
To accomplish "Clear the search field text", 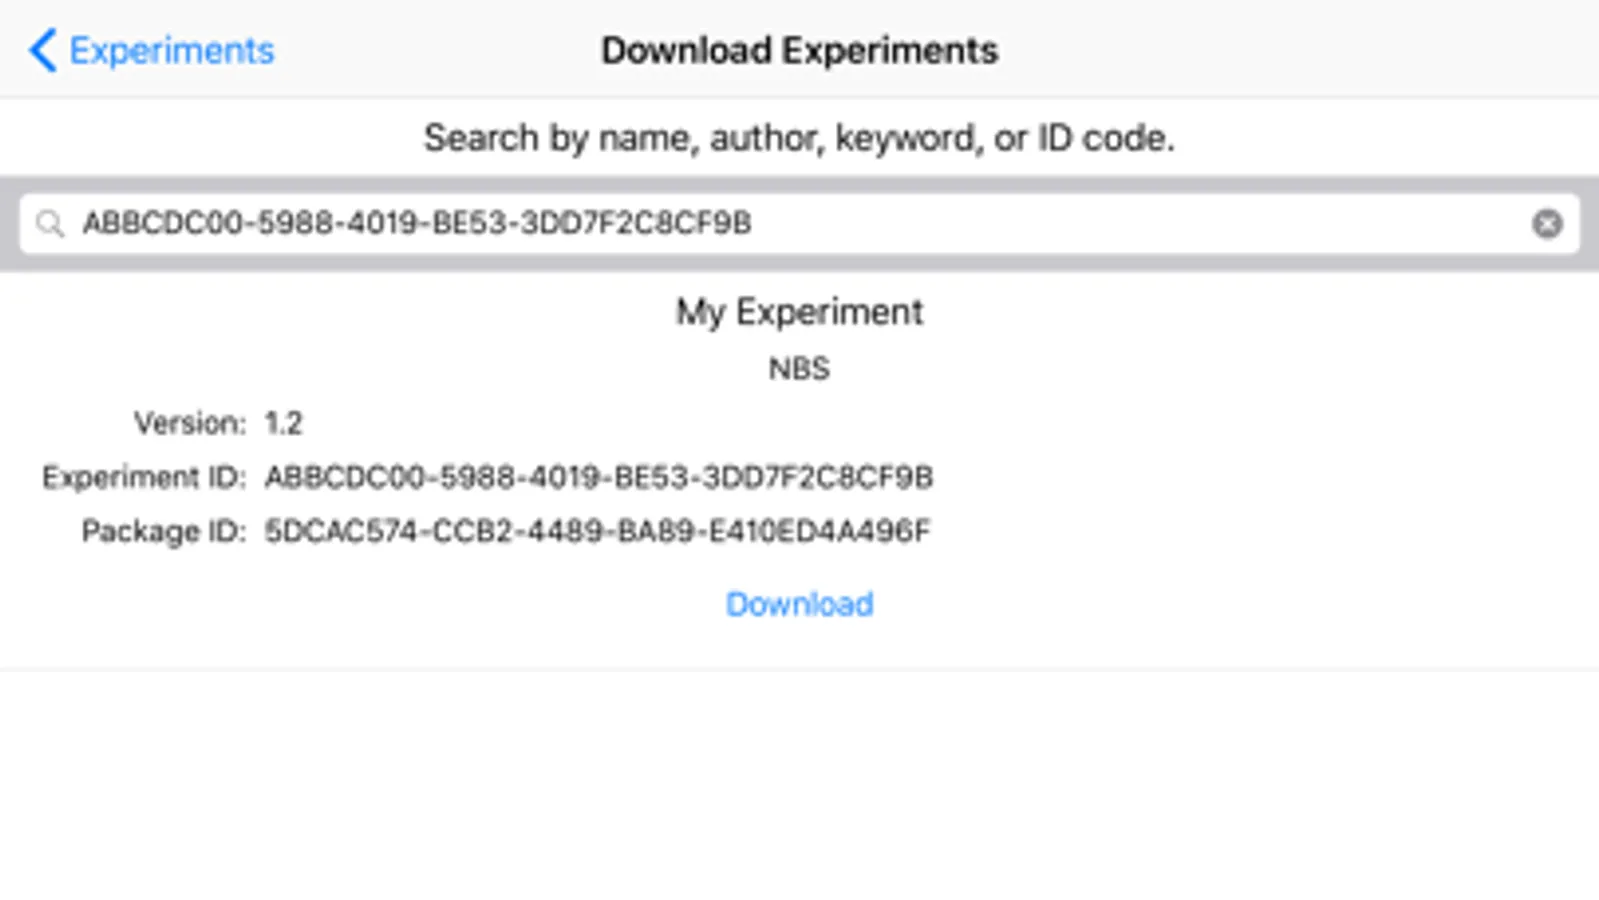I will tap(1547, 224).
